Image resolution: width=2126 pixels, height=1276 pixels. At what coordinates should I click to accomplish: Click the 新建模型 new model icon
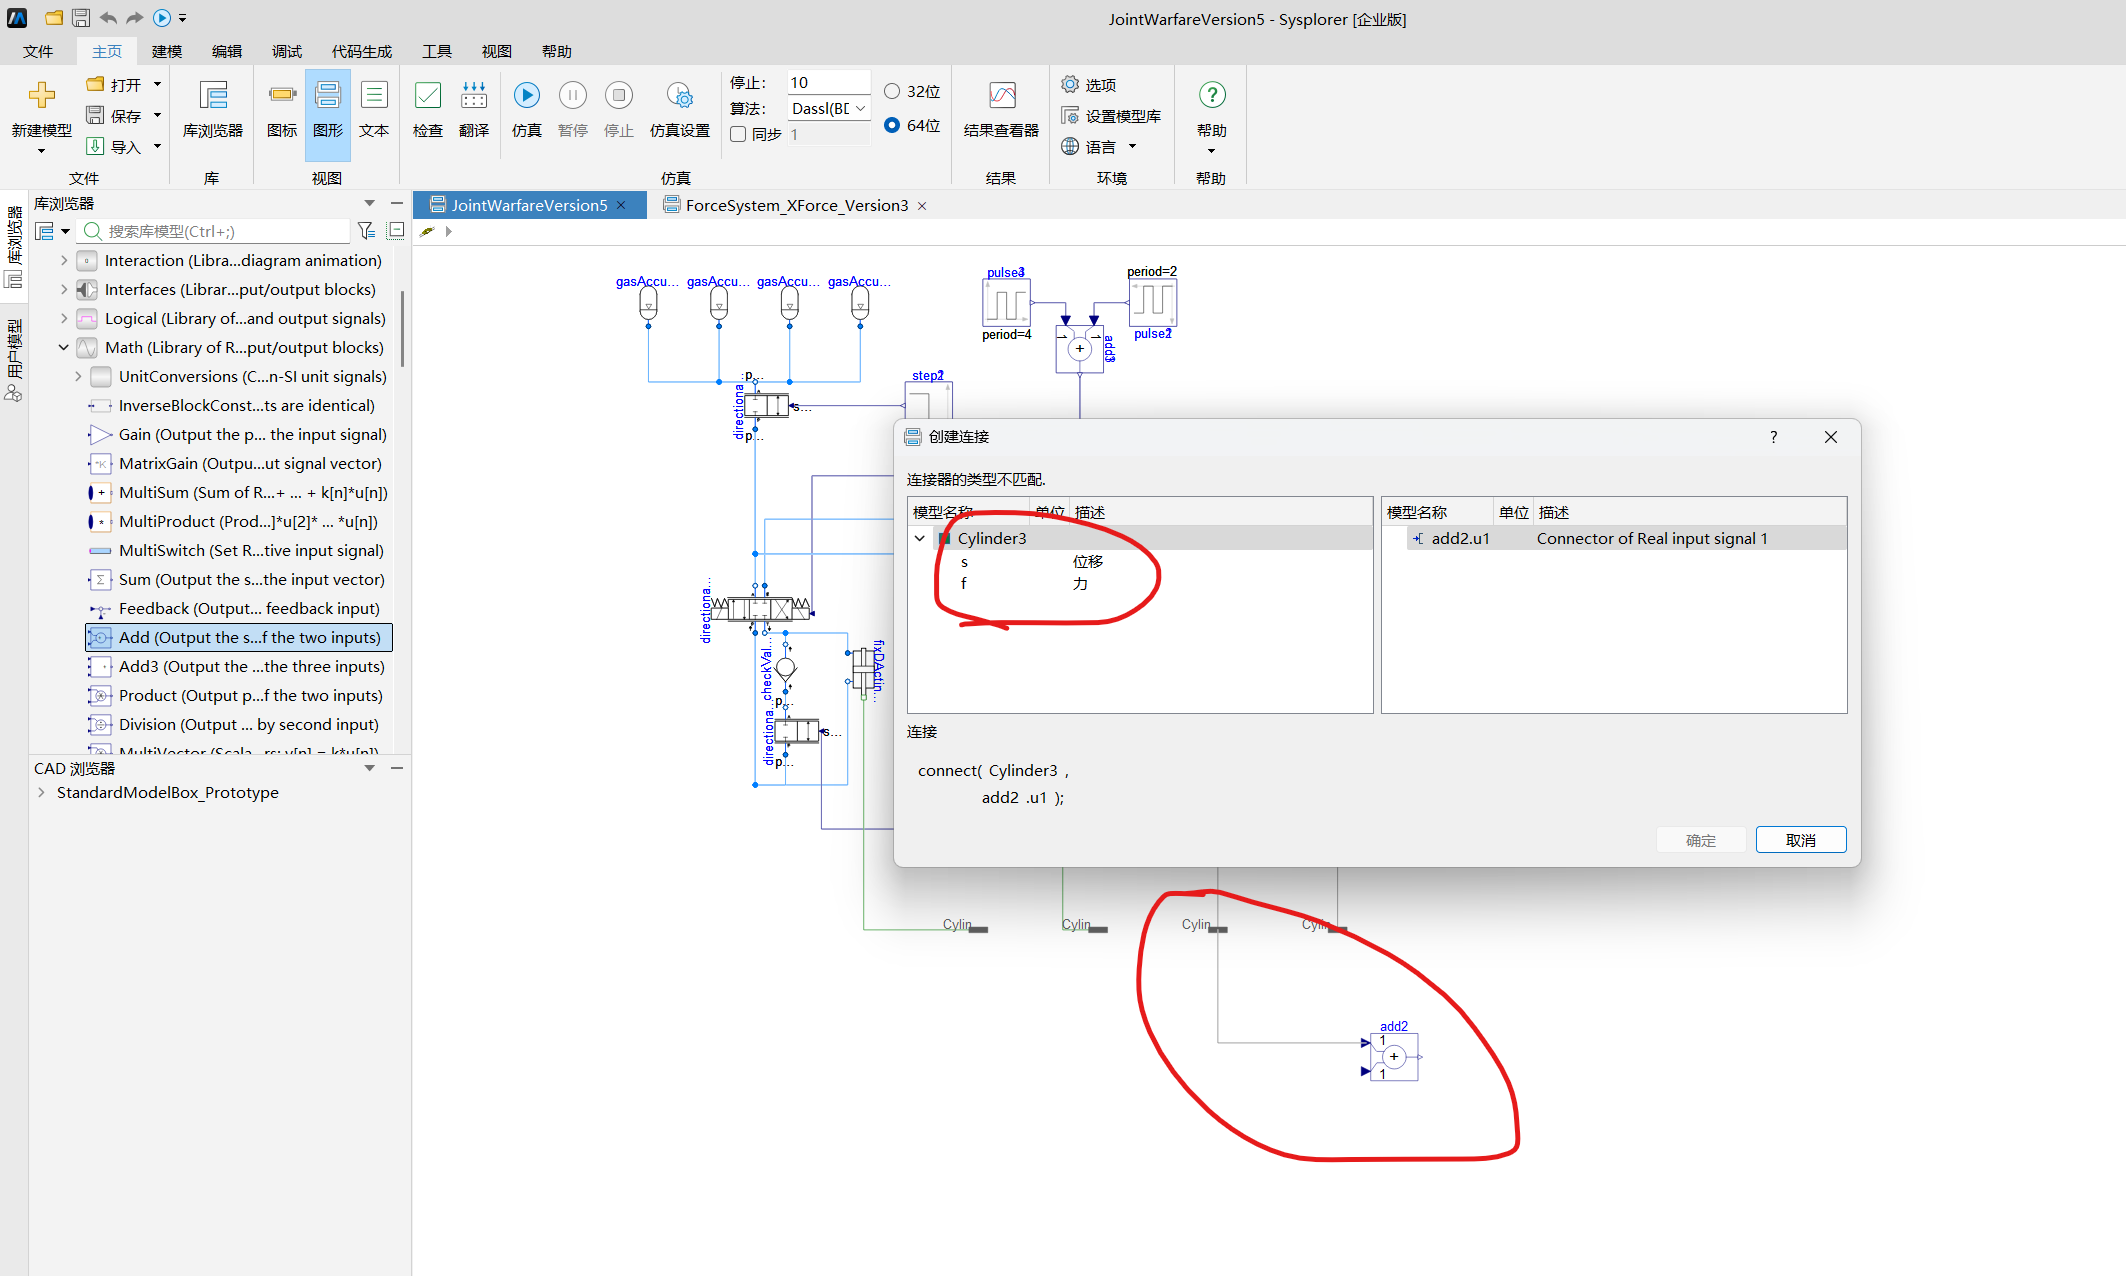pyautogui.click(x=42, y=95)
